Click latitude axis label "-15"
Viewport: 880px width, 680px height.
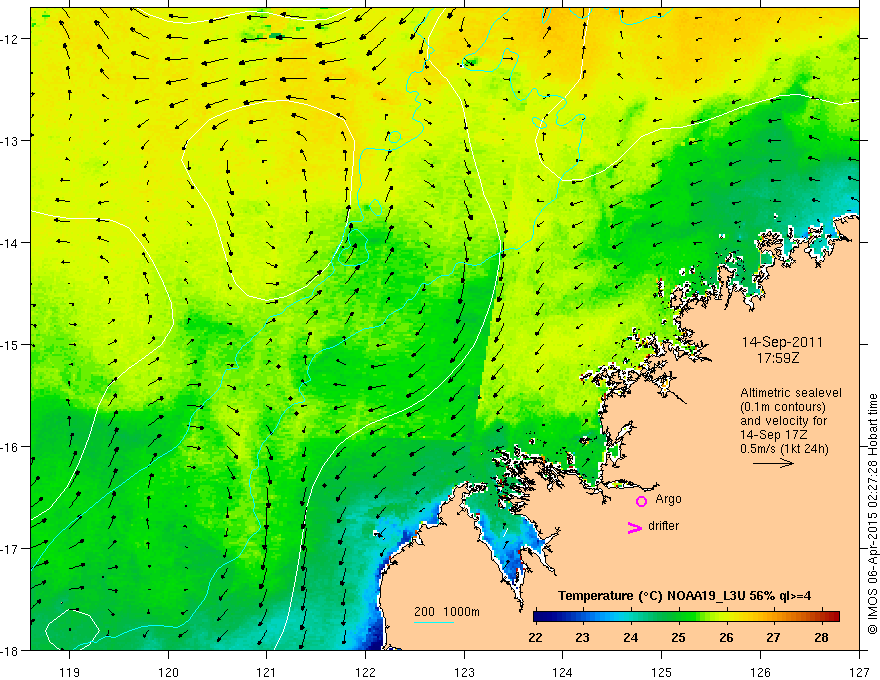pyautogui.click(x=11, y=344)
